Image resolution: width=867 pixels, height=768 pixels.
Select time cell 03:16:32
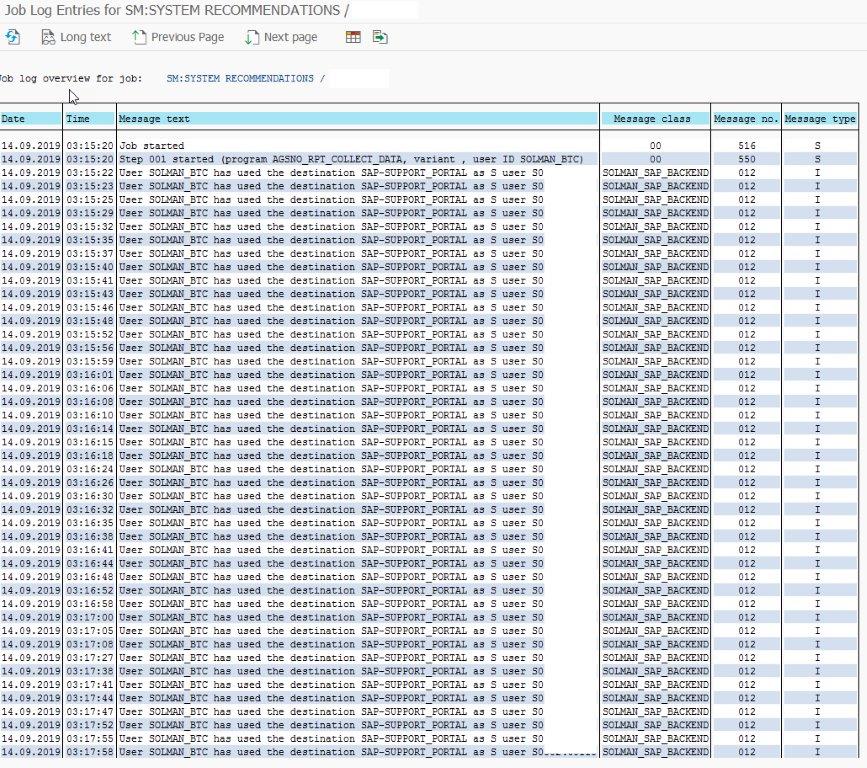[x=90, y=510]
